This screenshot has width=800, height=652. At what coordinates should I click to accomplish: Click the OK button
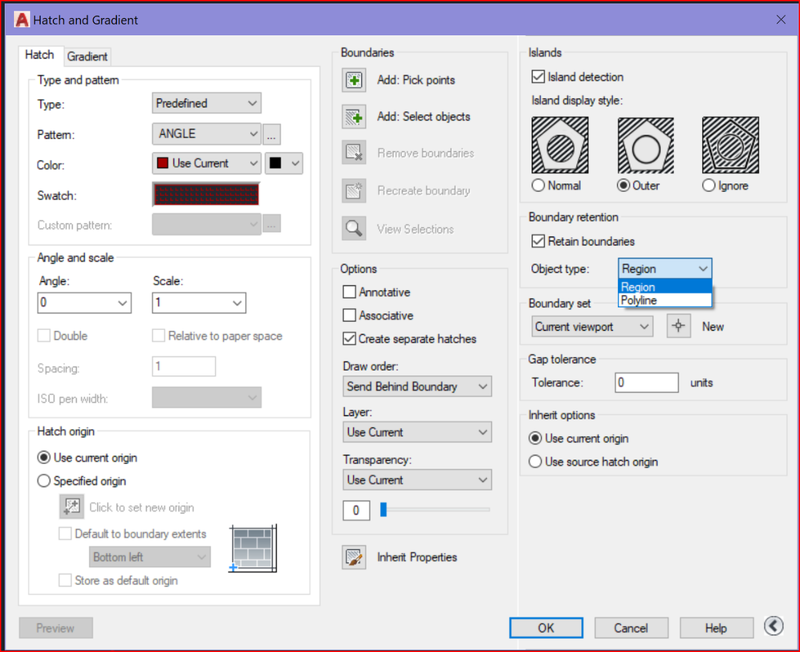point(546,628)
